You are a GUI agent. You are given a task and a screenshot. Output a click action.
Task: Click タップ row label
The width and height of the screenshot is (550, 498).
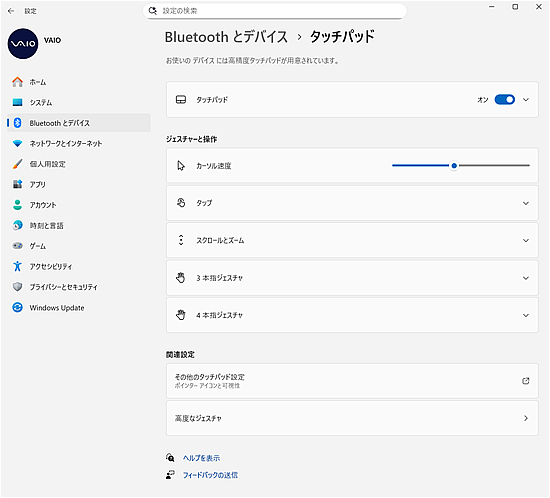[204, 203]
